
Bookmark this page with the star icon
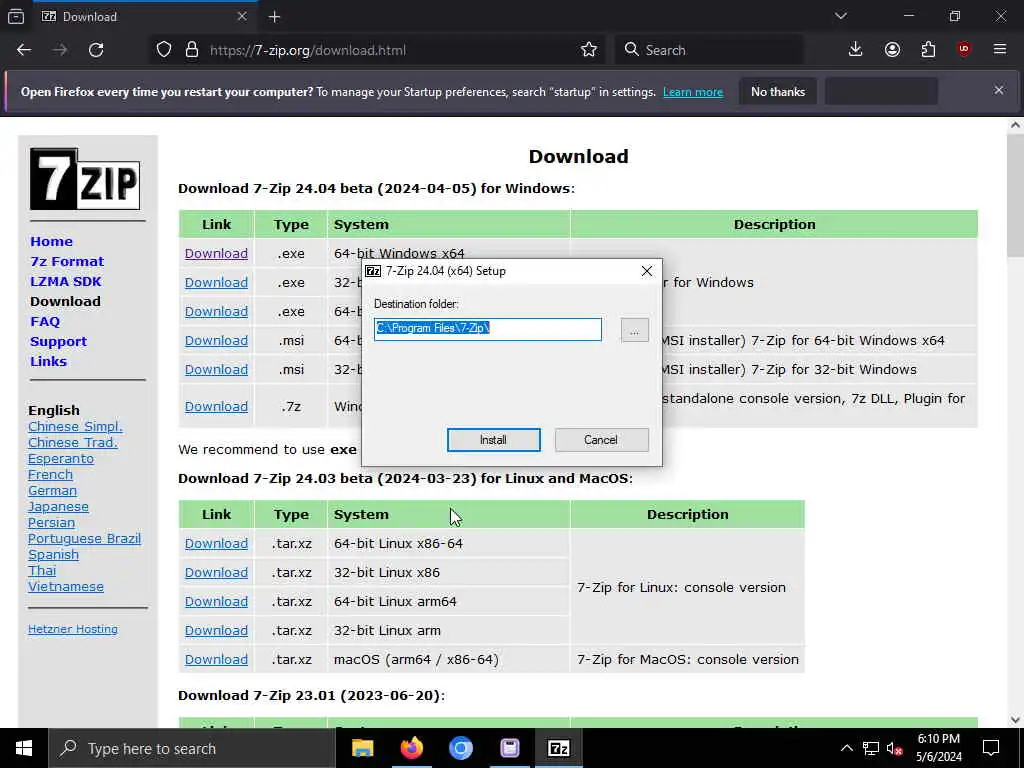(588, 50)
